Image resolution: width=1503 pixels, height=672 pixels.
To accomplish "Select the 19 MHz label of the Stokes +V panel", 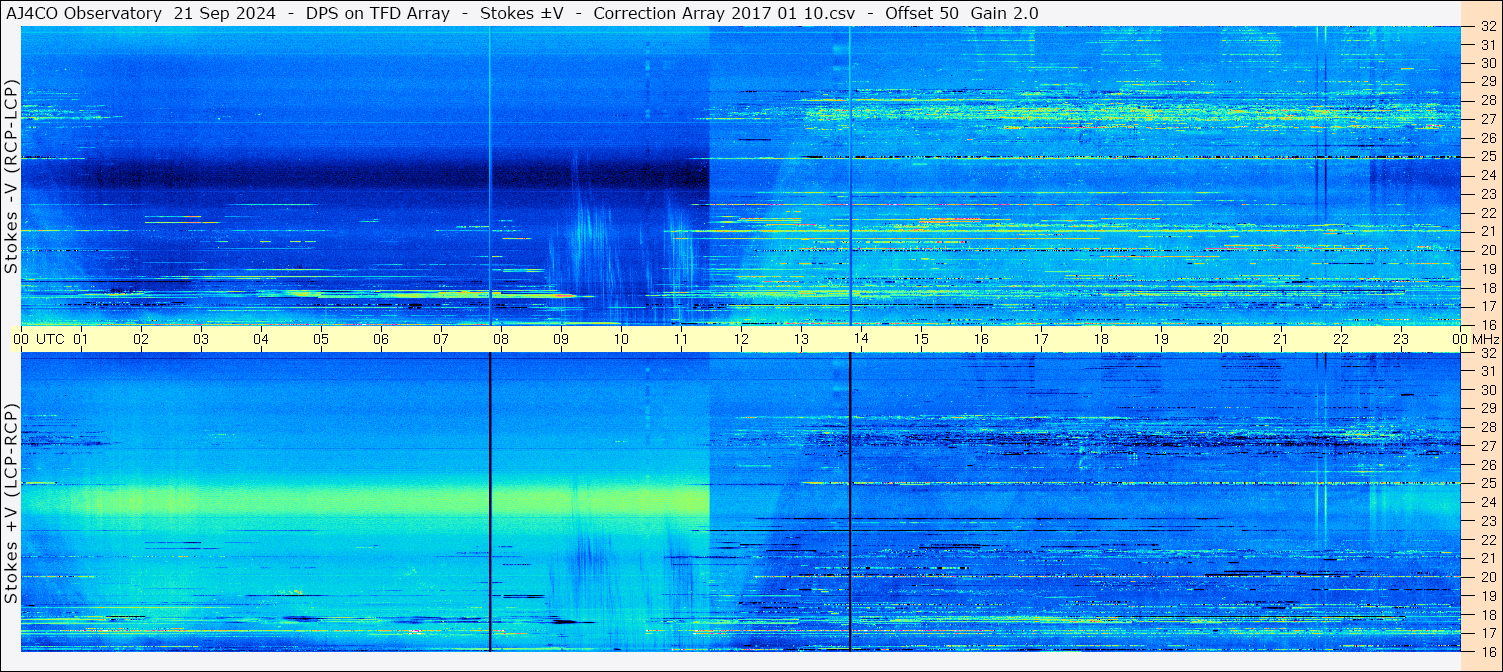I will [x=1487, y=595].
